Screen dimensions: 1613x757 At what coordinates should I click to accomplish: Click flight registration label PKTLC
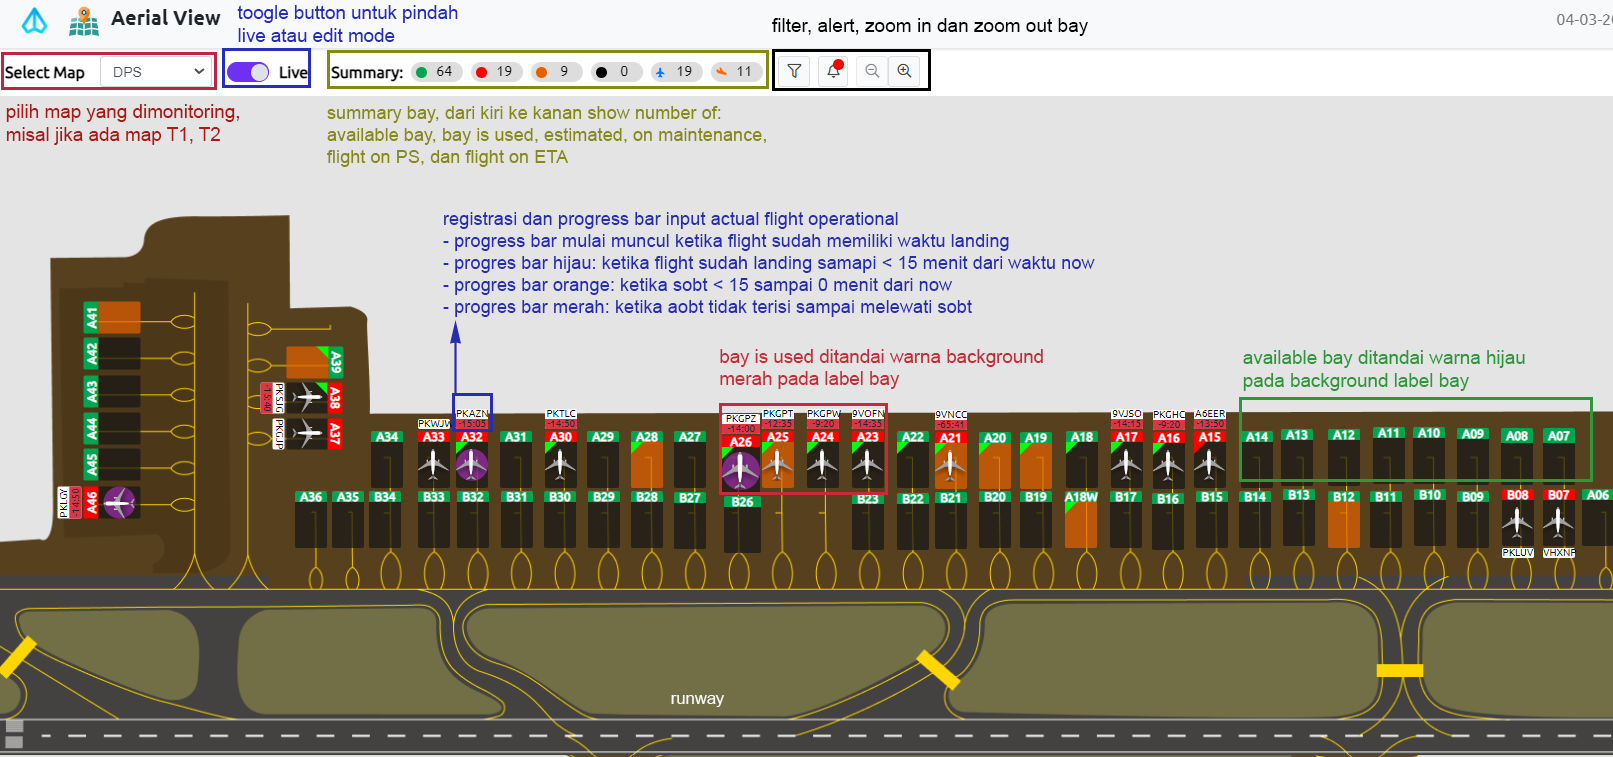click(561, 413)
